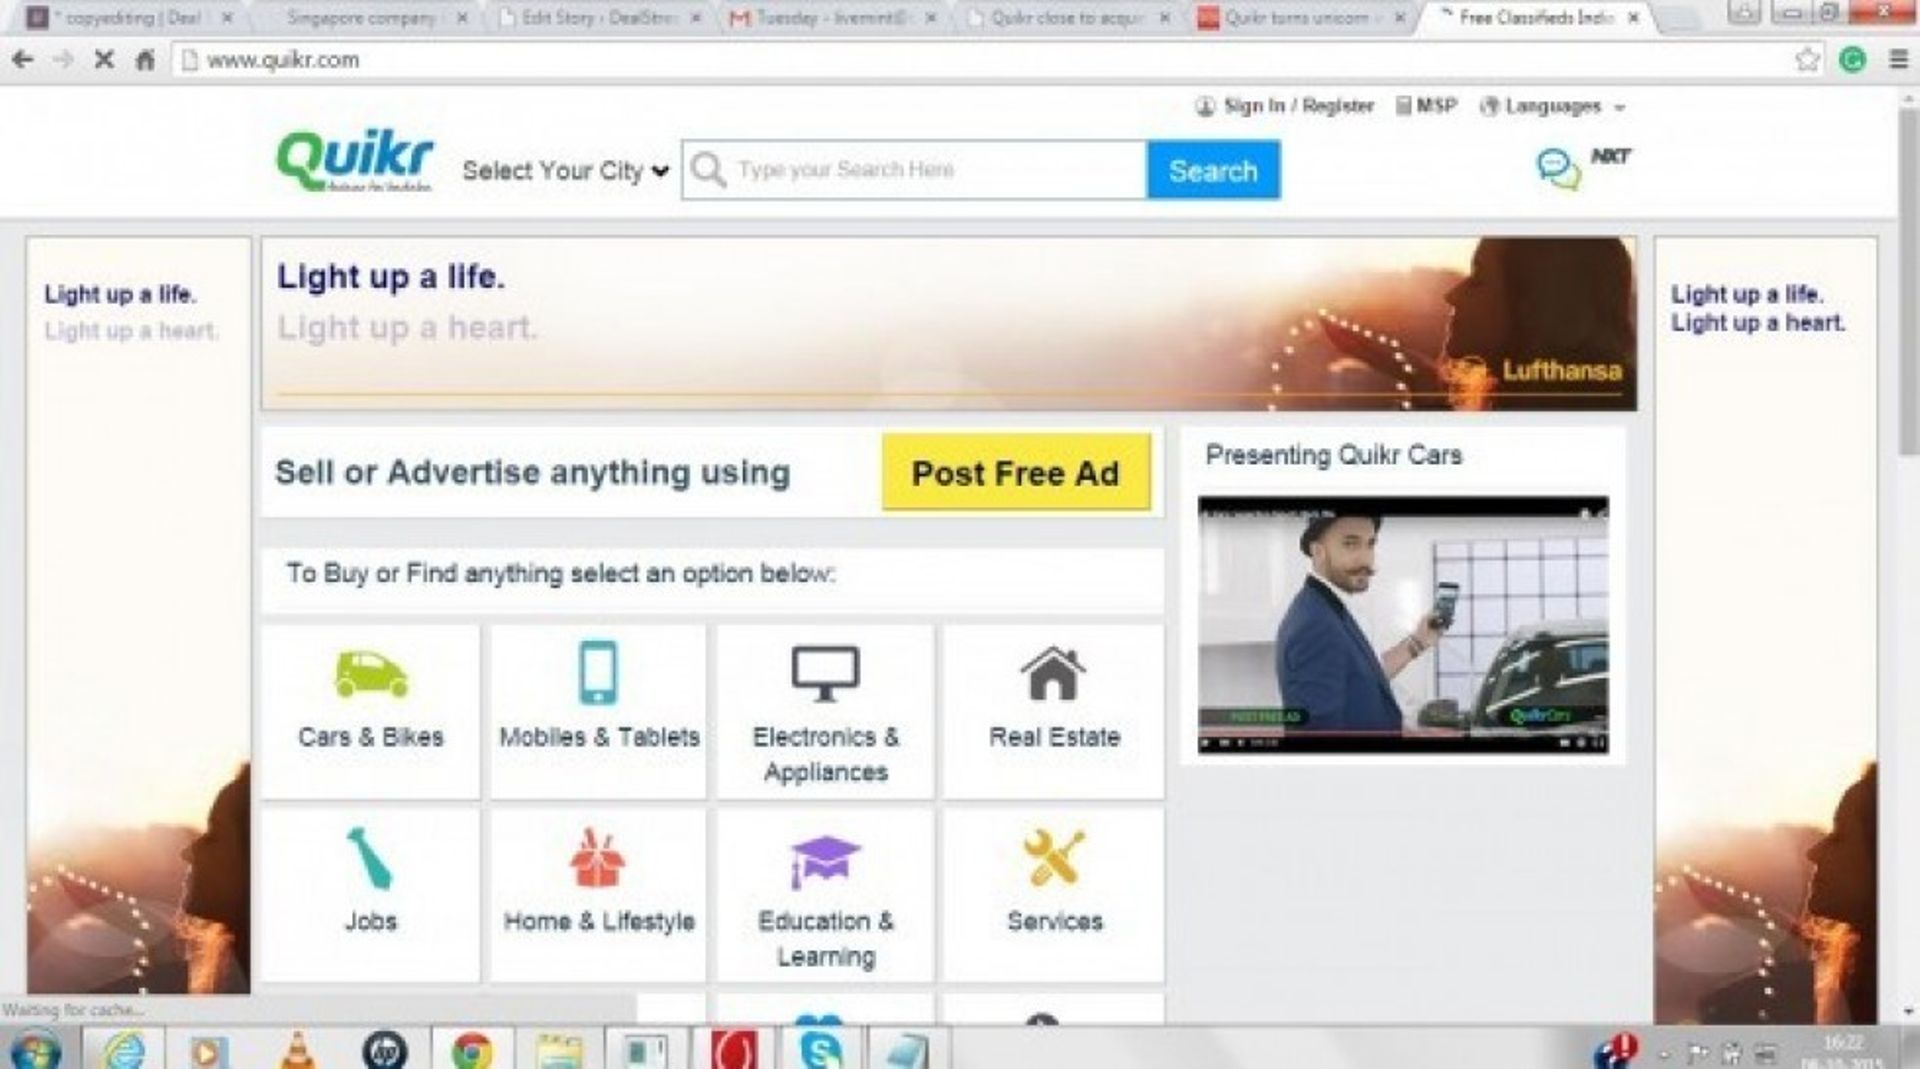Image resolution: width=1920 pixels, height=1069 pixels.
Task: Choose the Jobs tie icon
Action: (370, 858)
